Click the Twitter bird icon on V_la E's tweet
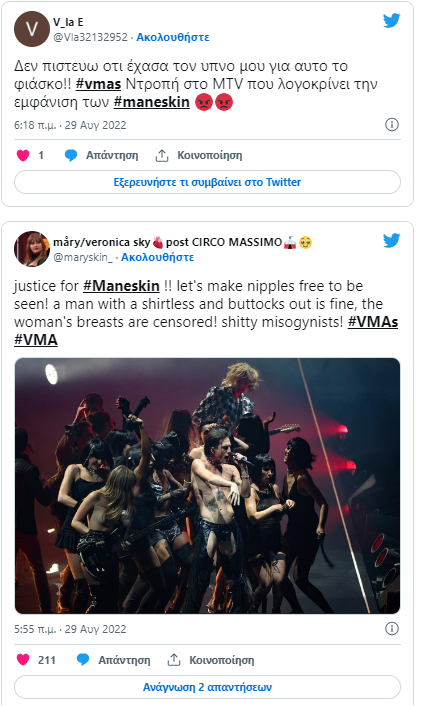The height and width of the screenshot is (706, 428). pyautogui.click(x=392, y=20)
